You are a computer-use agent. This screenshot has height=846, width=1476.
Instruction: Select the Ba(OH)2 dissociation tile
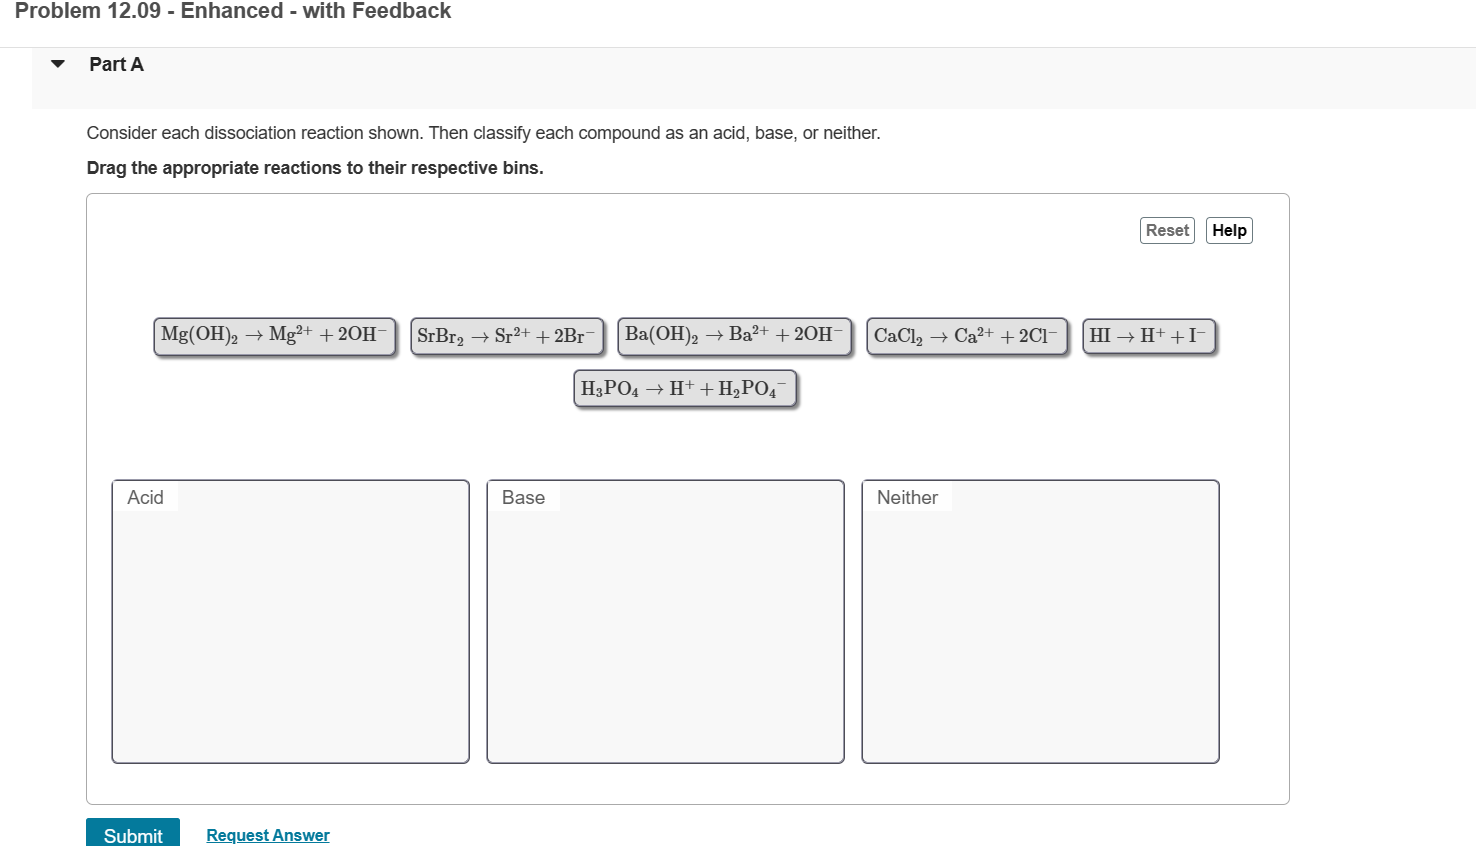734,336
